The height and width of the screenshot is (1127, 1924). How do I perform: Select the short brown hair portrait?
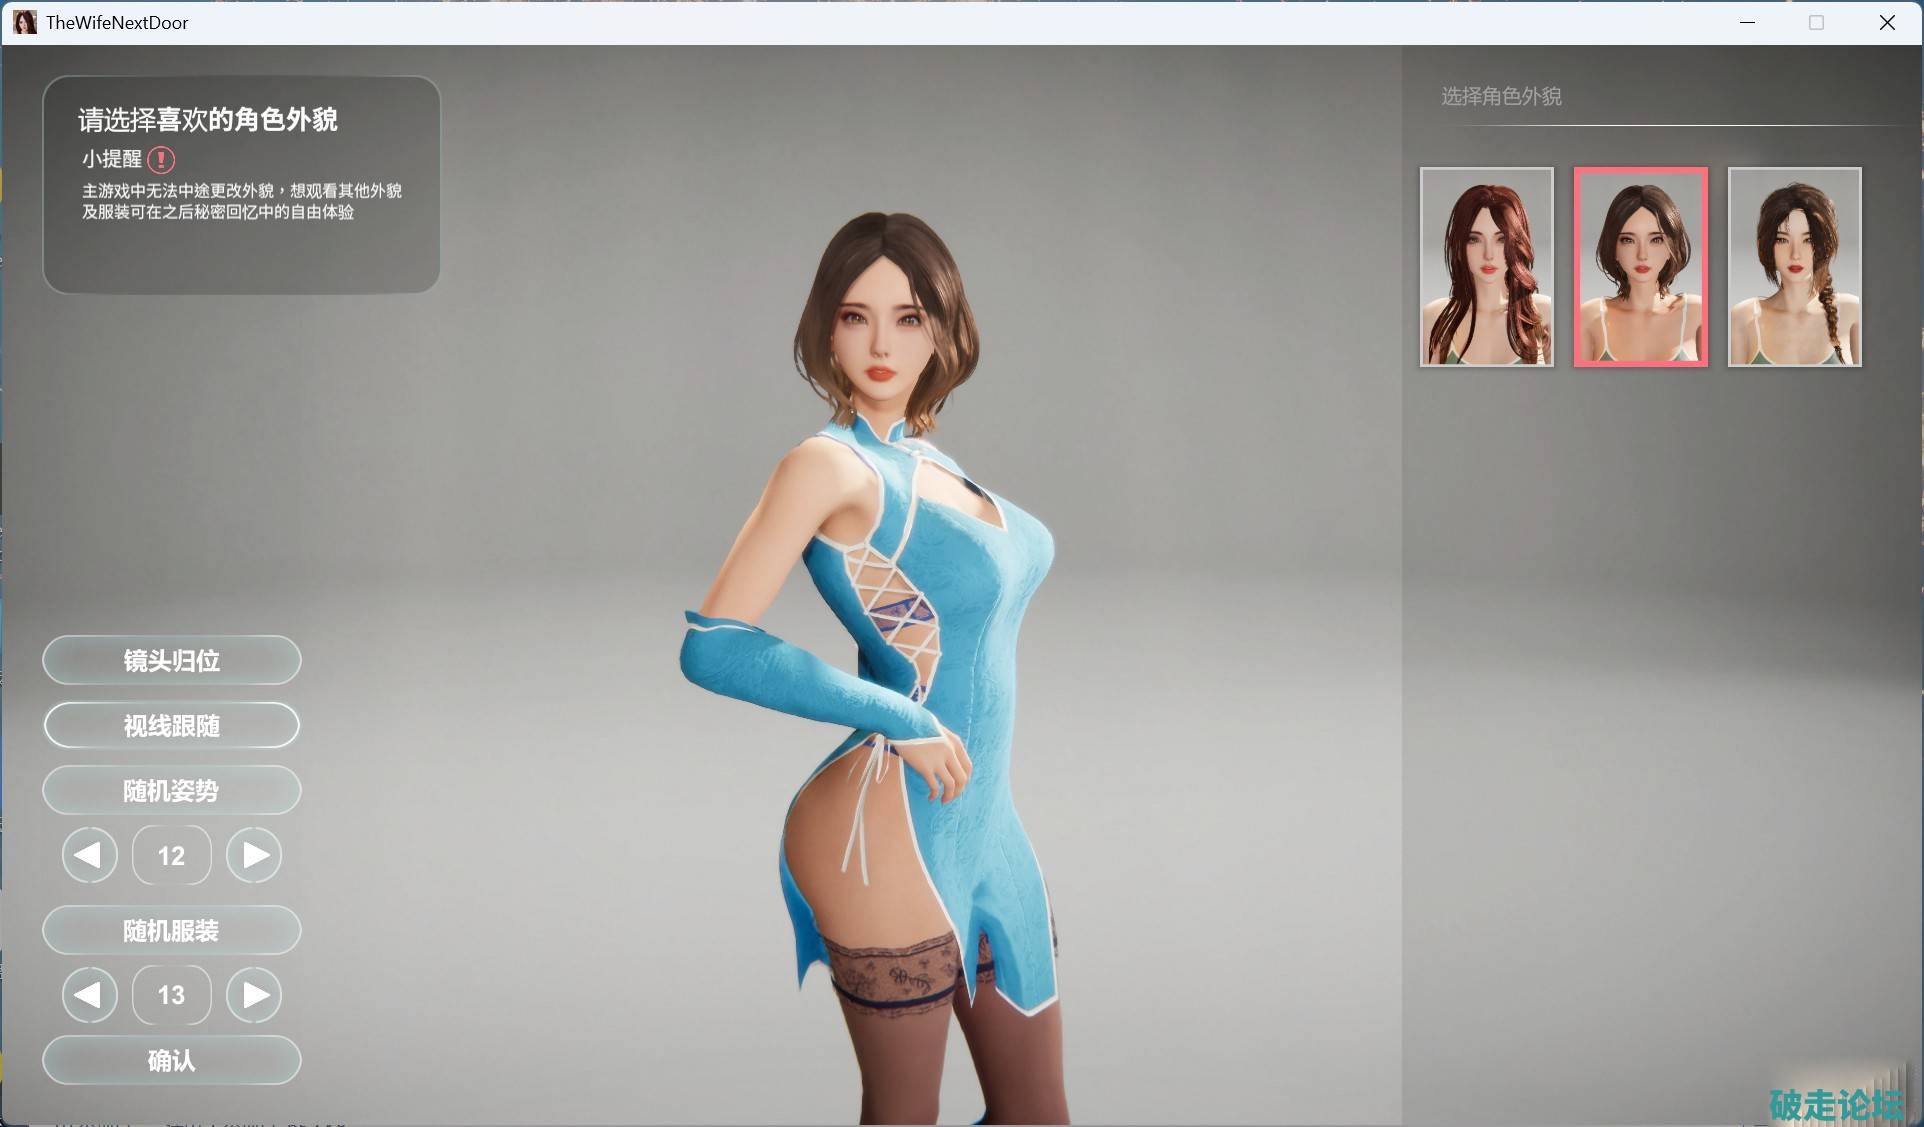(1641, 267)
